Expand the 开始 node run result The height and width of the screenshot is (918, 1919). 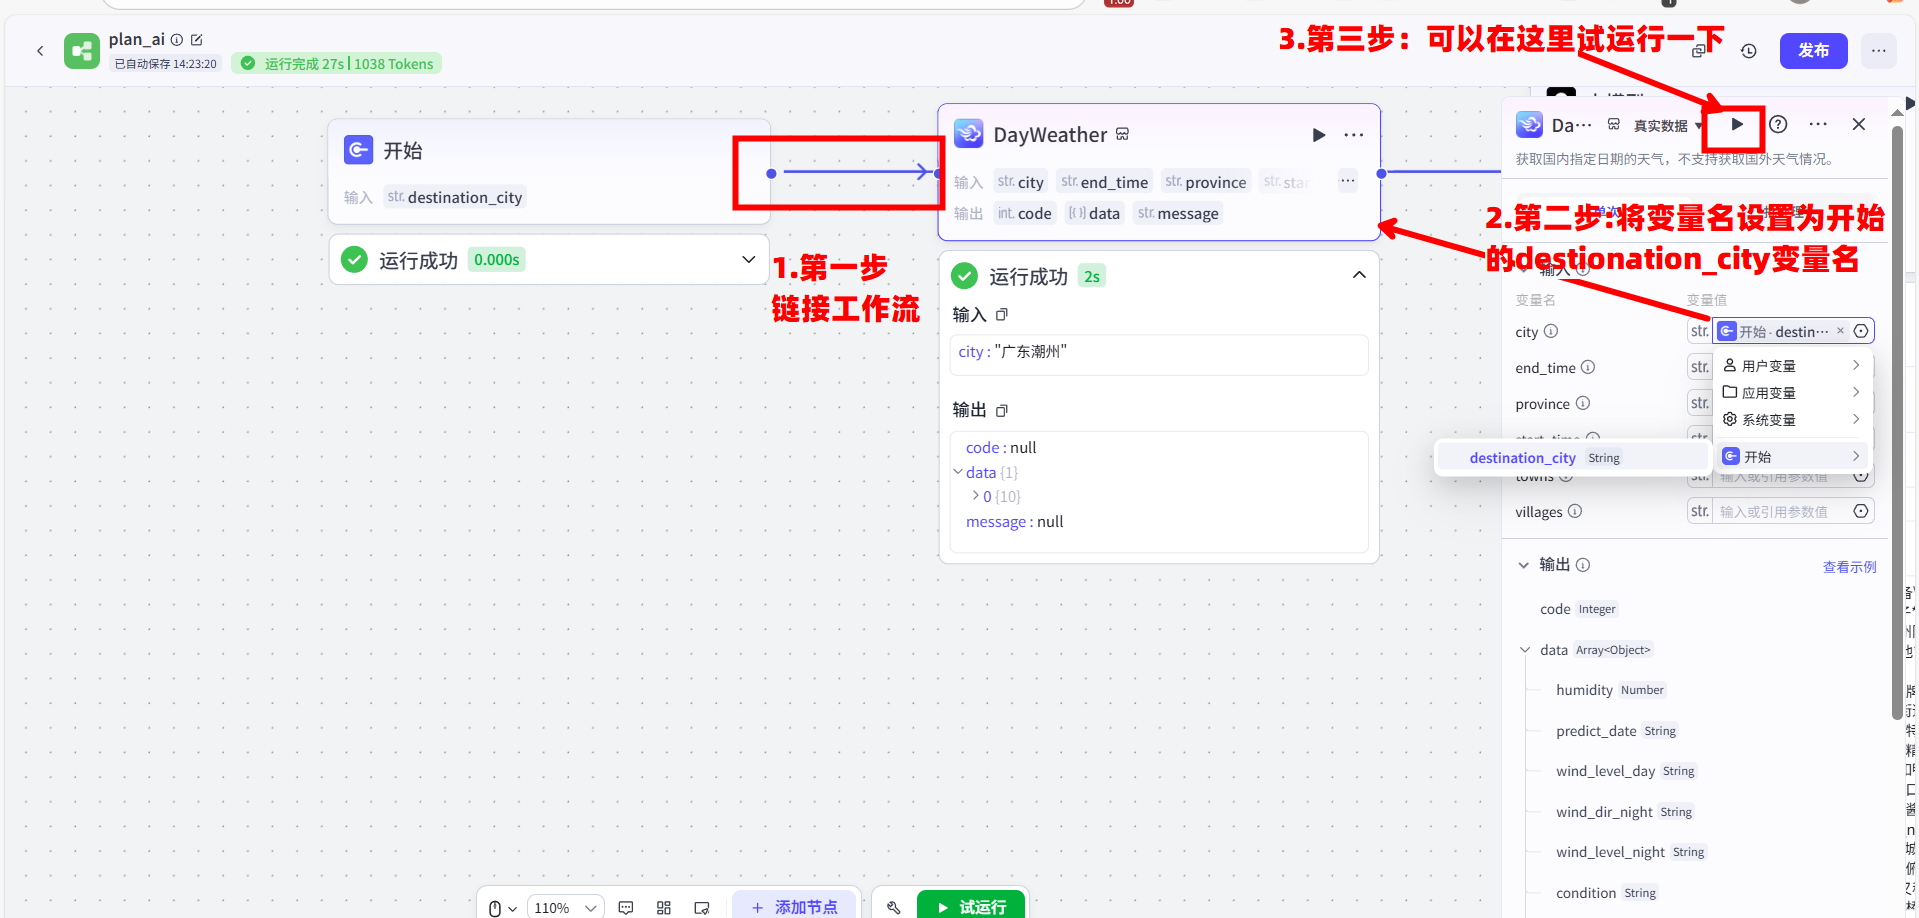point(748,260)
